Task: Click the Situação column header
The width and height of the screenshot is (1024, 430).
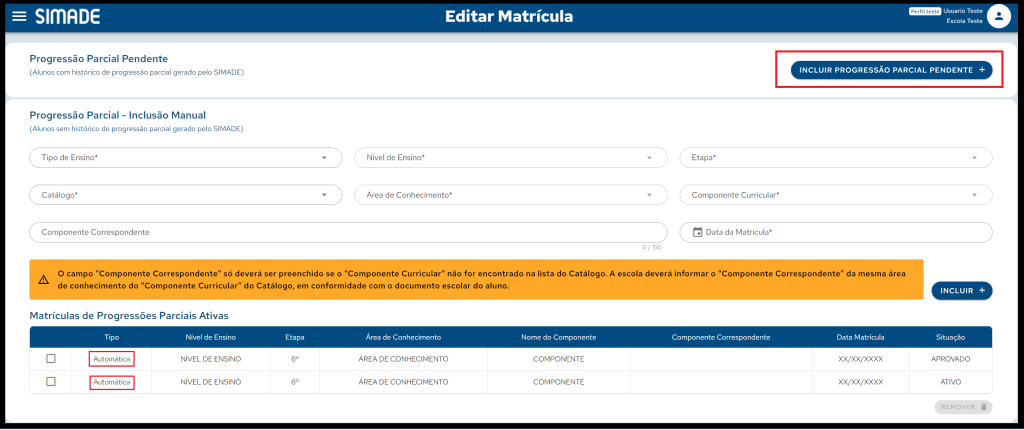Action: click(950, 338)
